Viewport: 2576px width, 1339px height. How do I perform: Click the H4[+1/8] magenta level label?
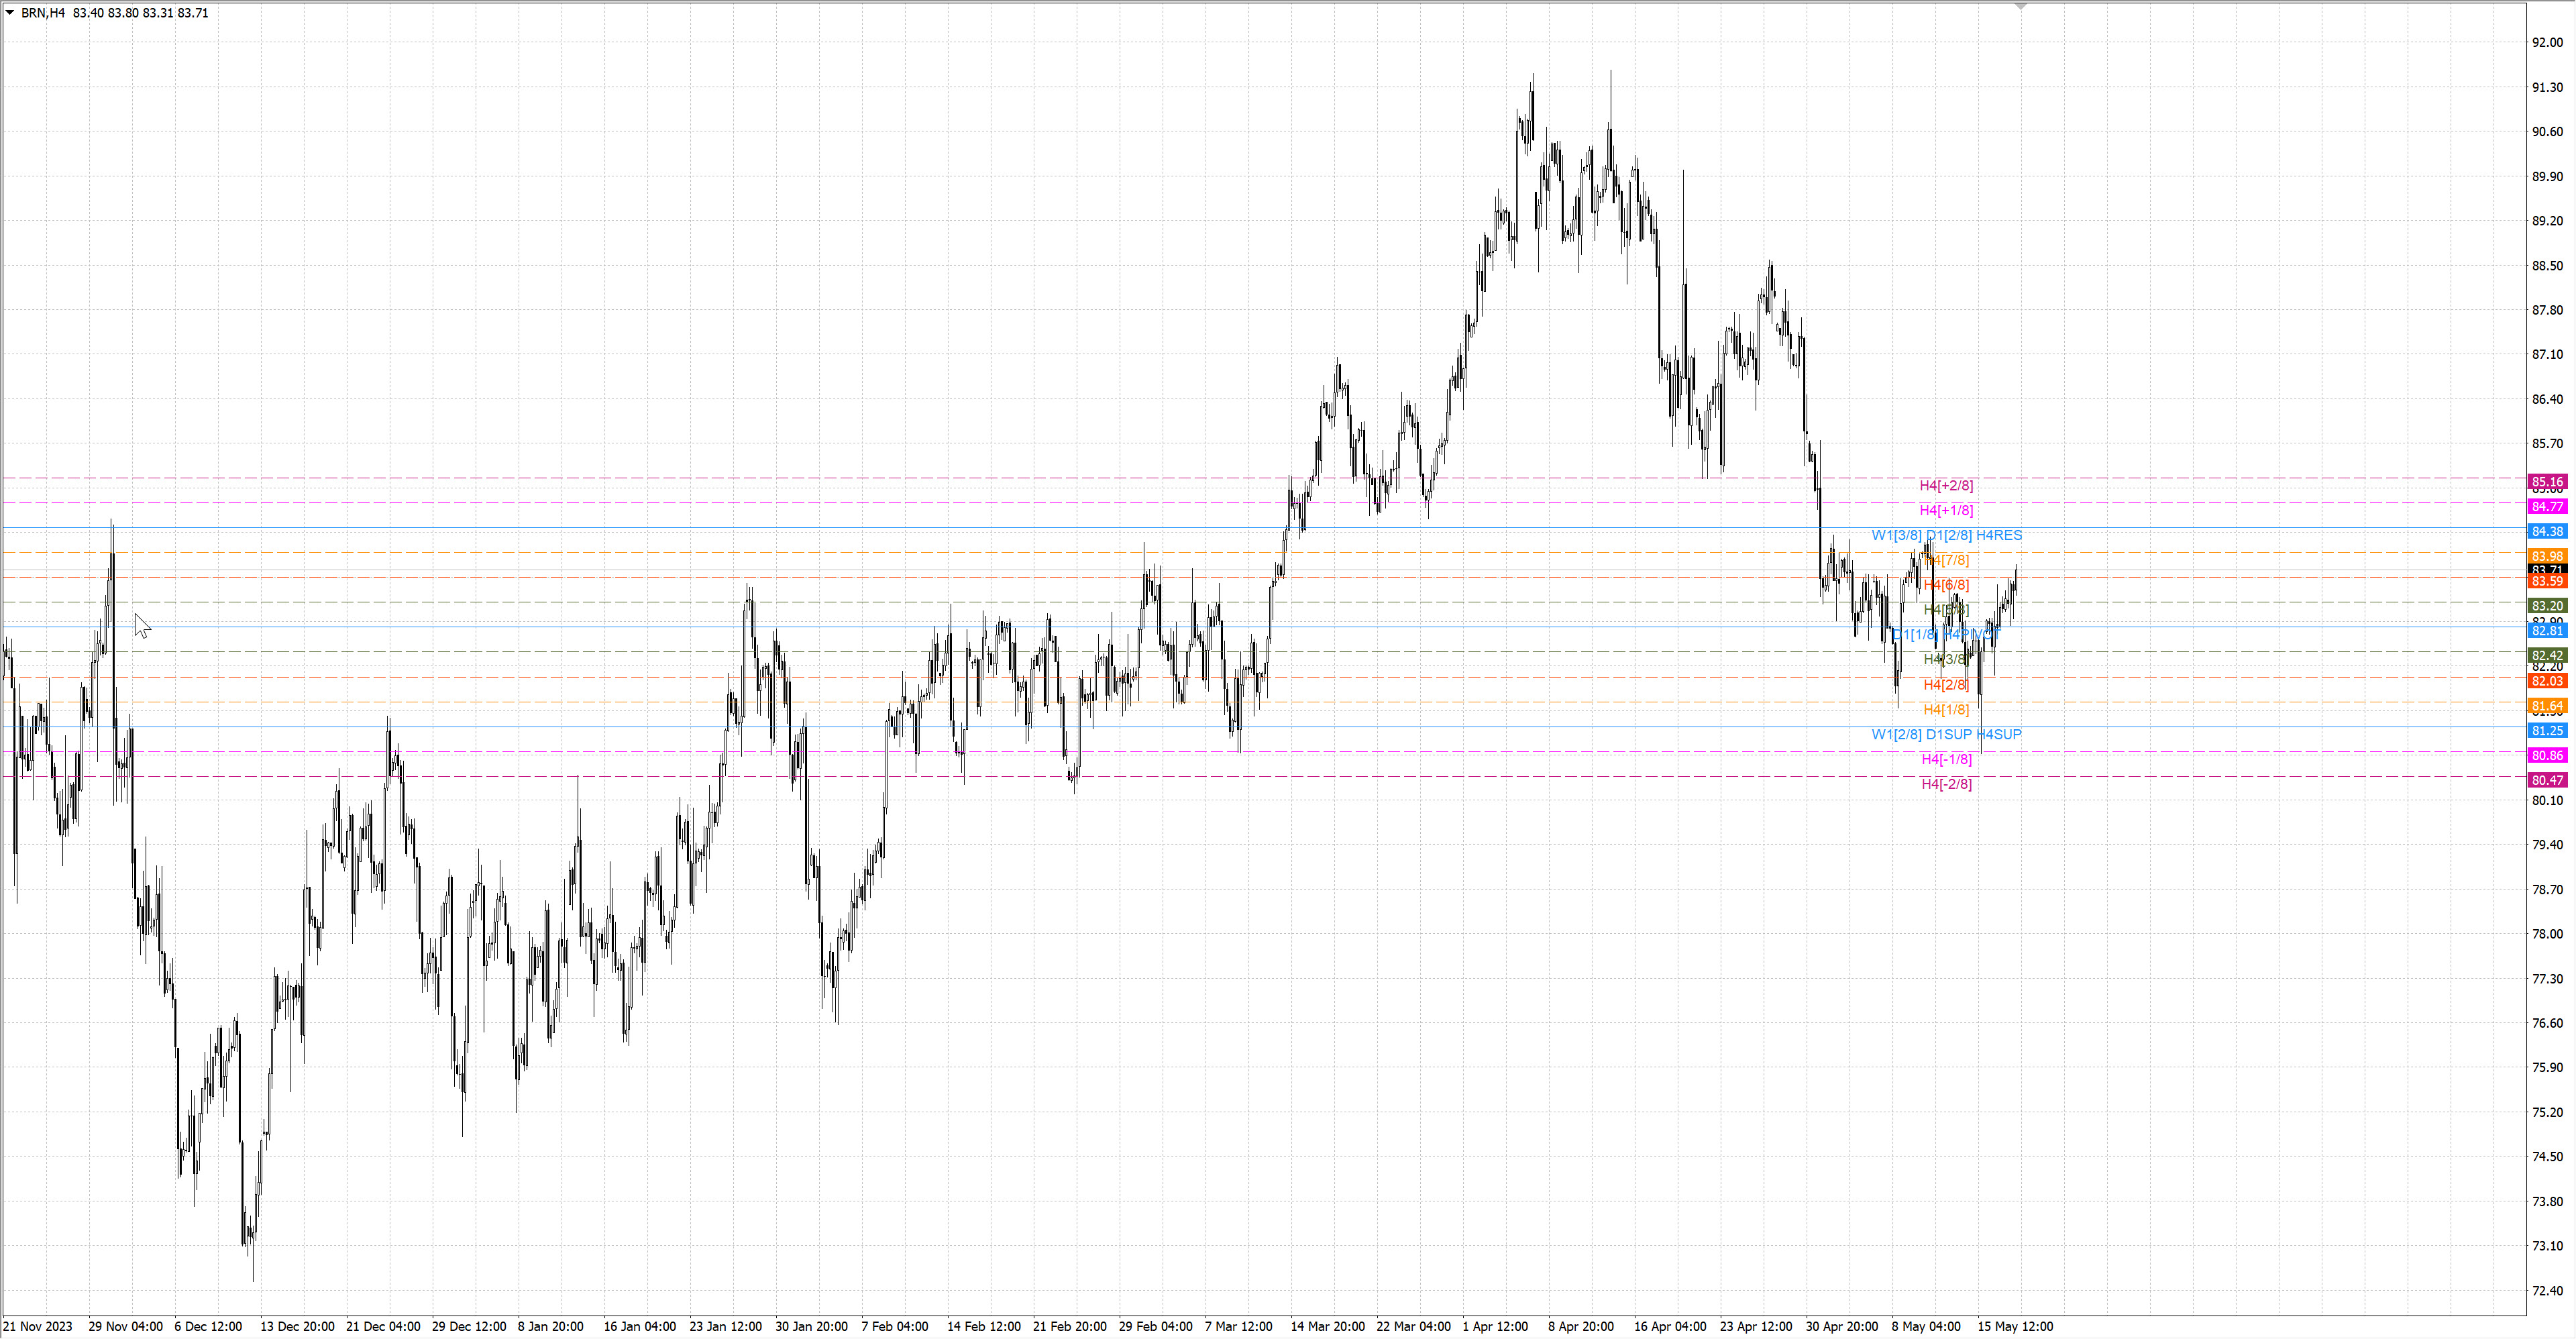click(1946, 511)
